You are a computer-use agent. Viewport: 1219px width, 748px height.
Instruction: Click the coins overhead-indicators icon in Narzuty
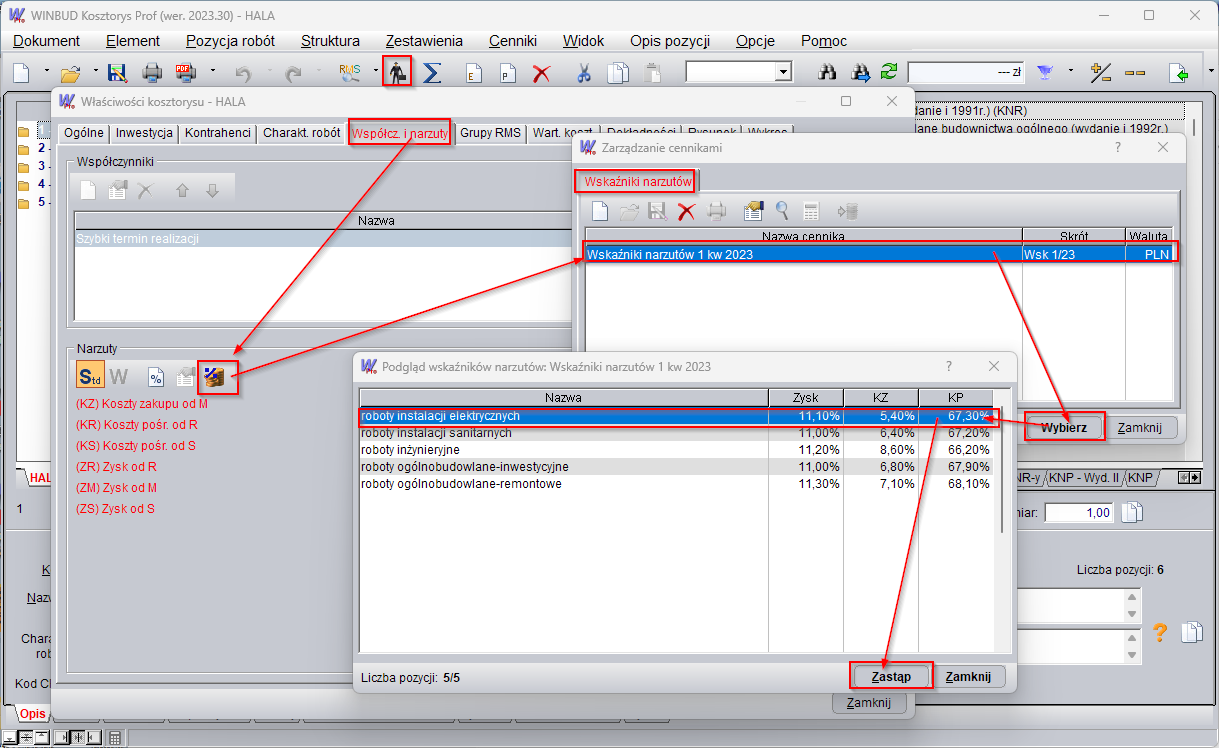coord(213,377)
